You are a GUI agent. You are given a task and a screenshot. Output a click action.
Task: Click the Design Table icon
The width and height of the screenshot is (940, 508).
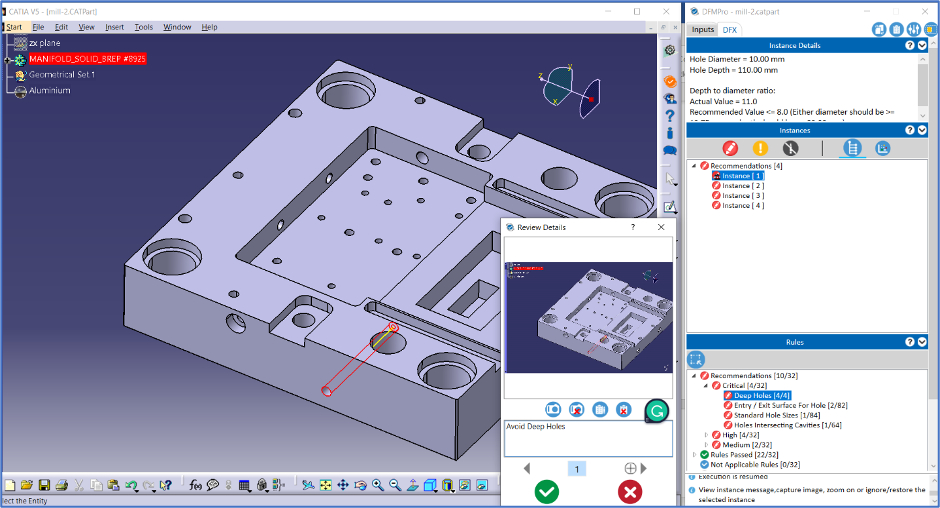(x=244, y=485)
